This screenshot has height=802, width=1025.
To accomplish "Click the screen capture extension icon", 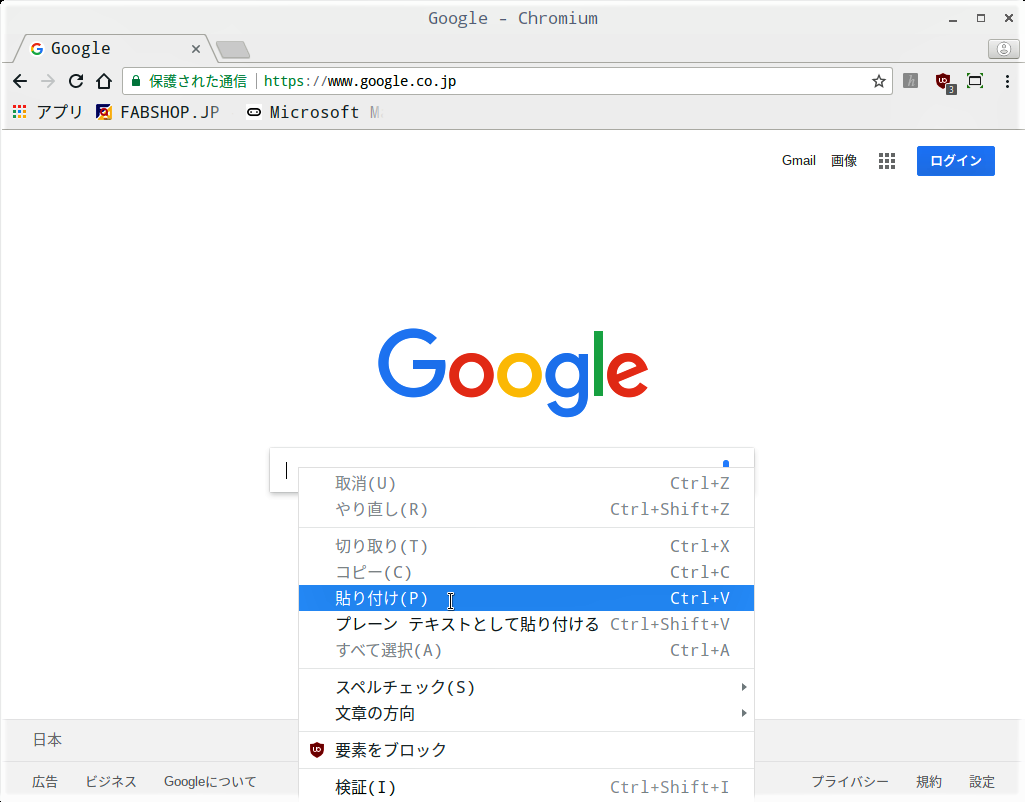I will [975, 81].
